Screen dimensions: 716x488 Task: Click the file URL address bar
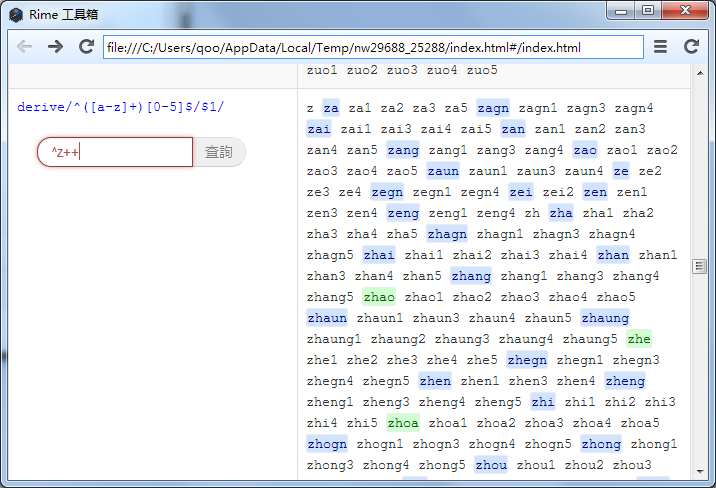pyautogui.click(x=373, y=47)
